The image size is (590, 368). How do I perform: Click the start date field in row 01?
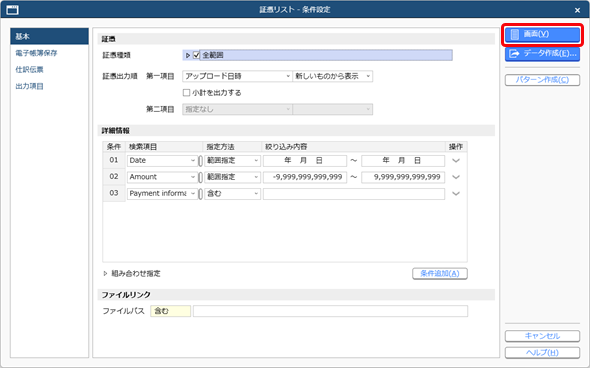305,161
